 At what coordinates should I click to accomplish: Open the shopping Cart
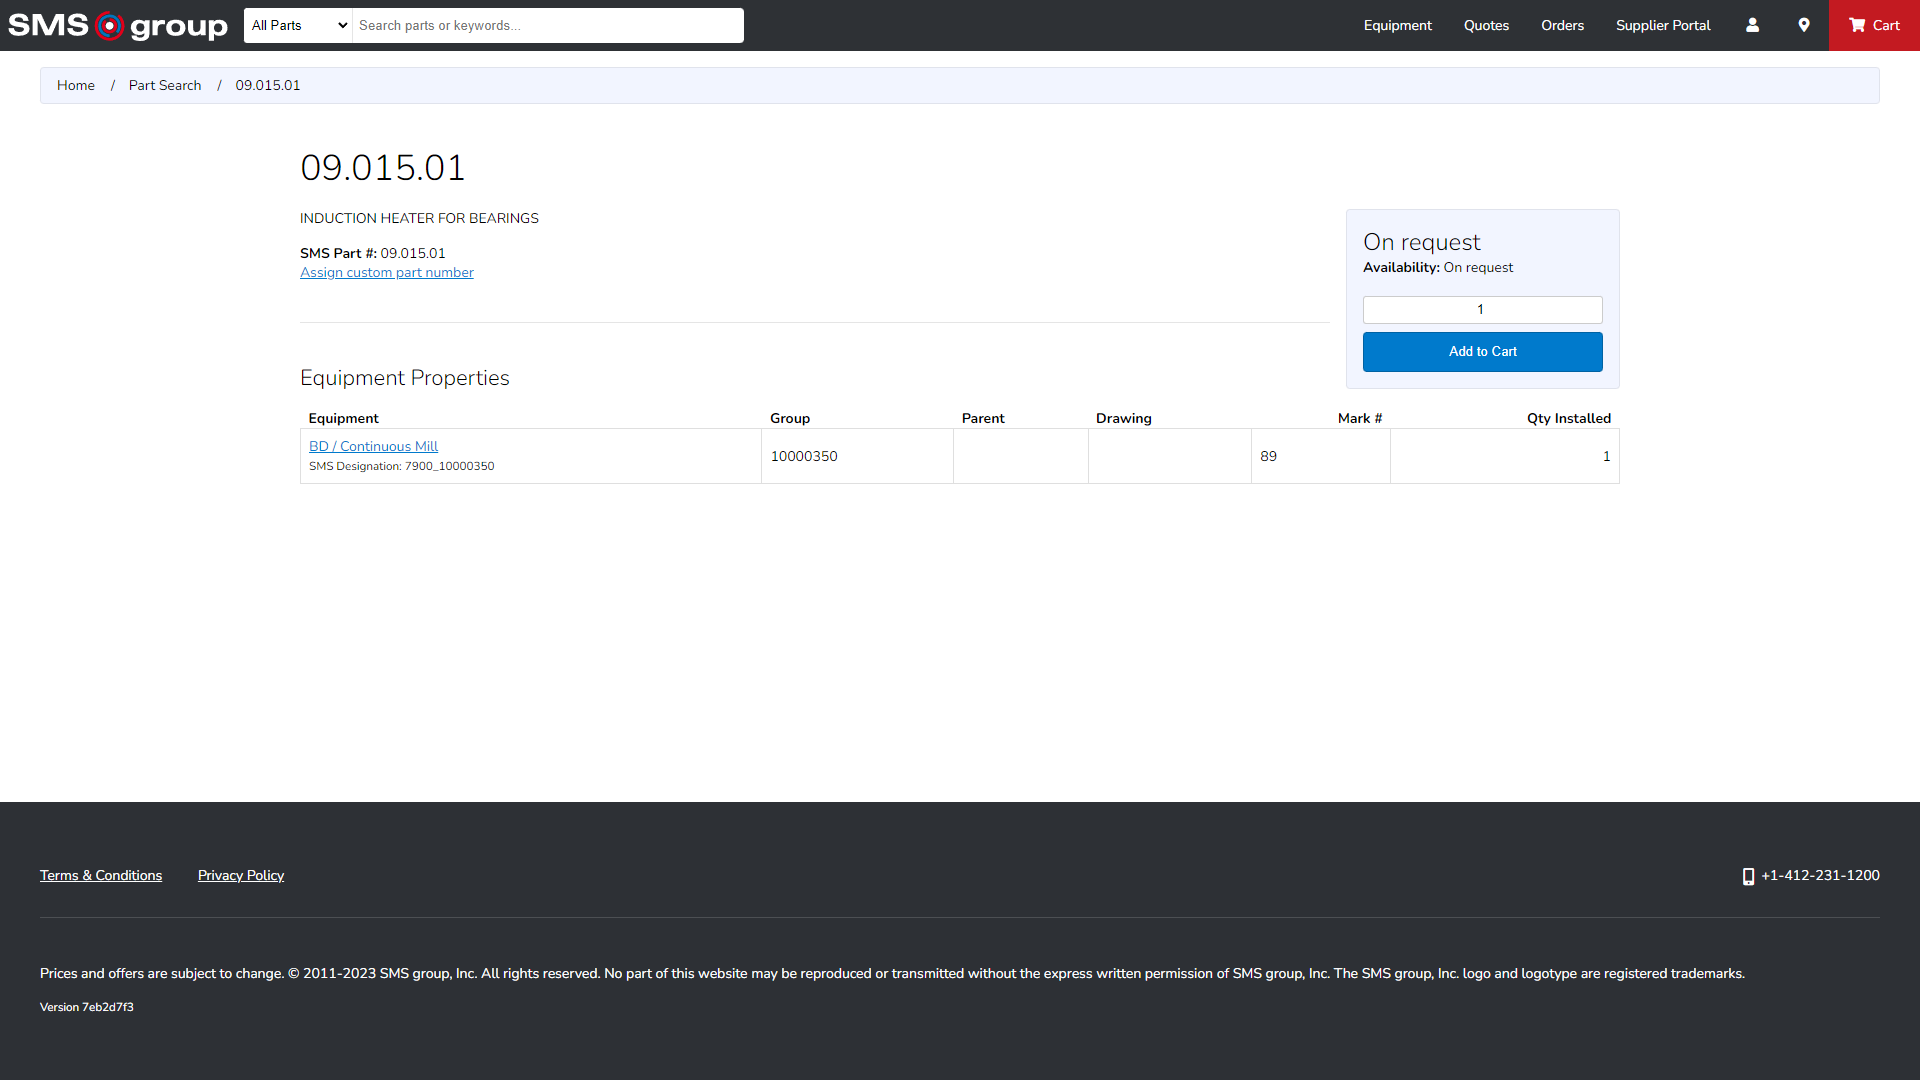1874,25
